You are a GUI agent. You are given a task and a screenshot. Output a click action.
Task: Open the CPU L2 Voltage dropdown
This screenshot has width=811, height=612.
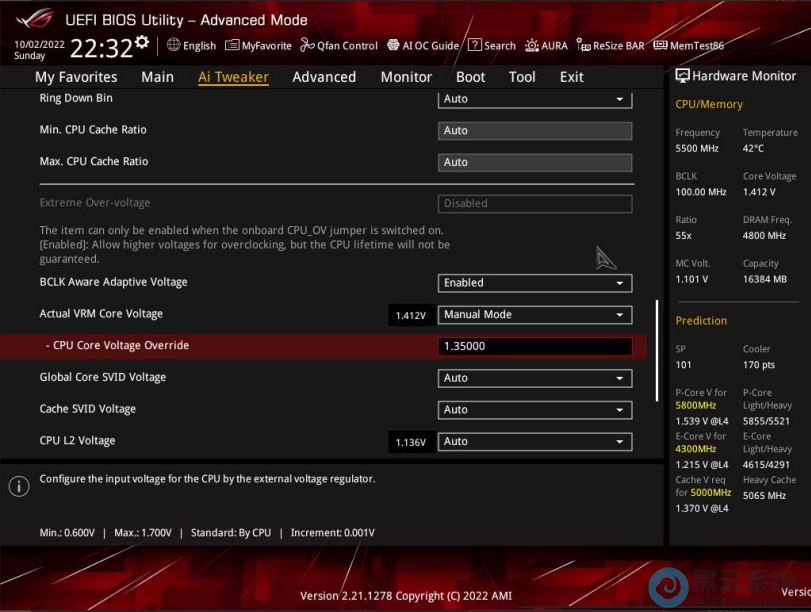point(535,442)
